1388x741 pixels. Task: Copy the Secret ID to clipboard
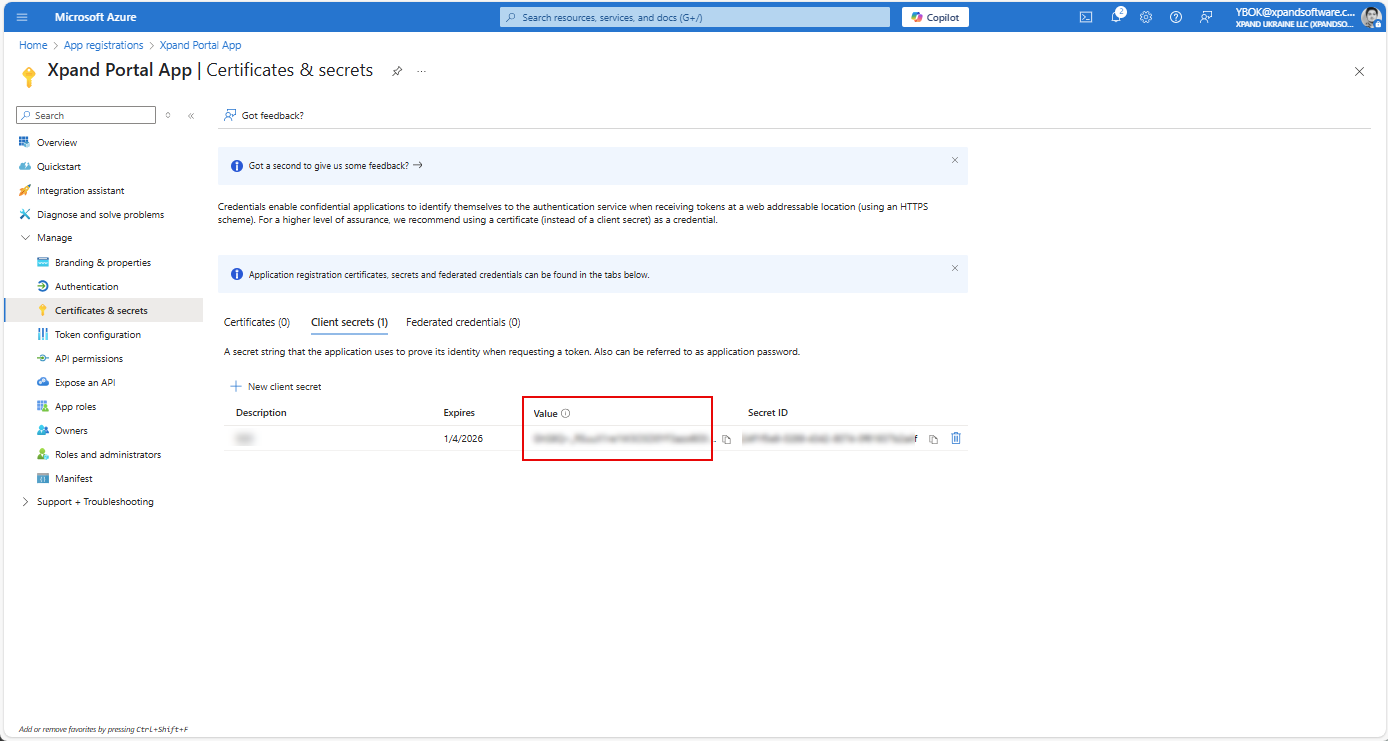pos(933,439)
